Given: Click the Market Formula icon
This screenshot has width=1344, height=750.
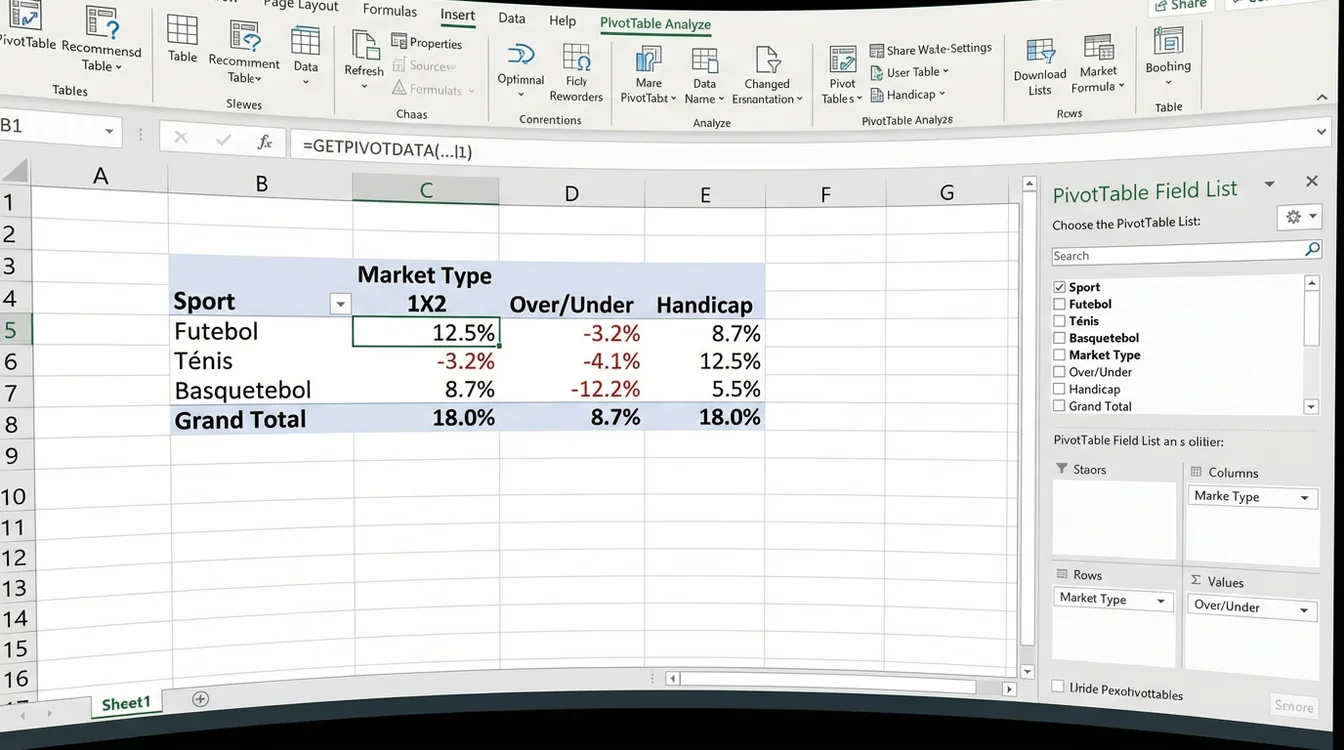Looking at the screenshot, I should 1098,47.
